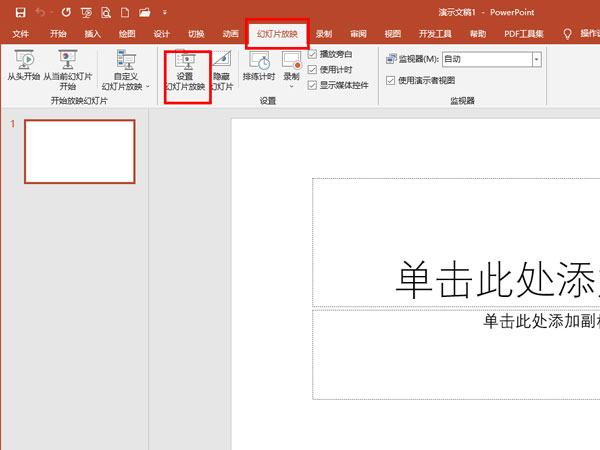600x450 pixels.
Task: Click the 排练计时 rehearse timings icon
Action: tap(258, 62)
